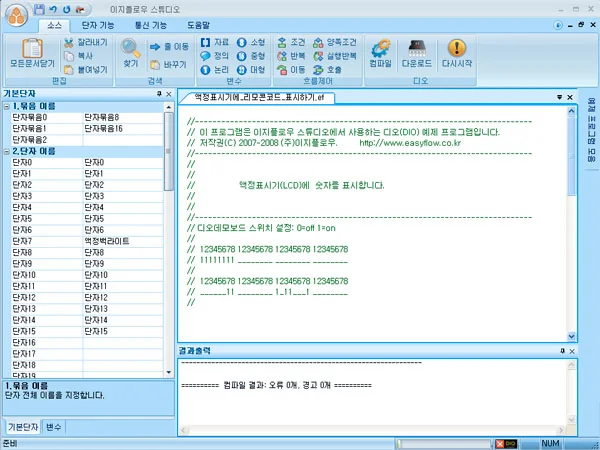Click the 다운로드 chip icon
This screenshot has width=600, height=450.
[417, 49]
